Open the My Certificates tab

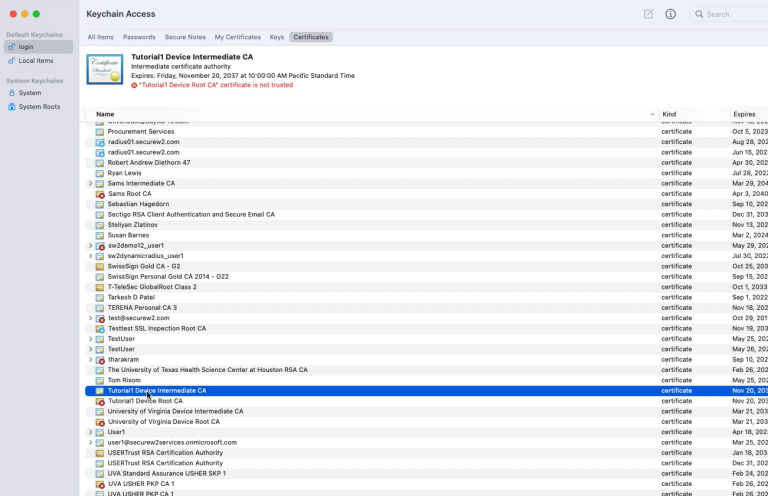[237, 37]
